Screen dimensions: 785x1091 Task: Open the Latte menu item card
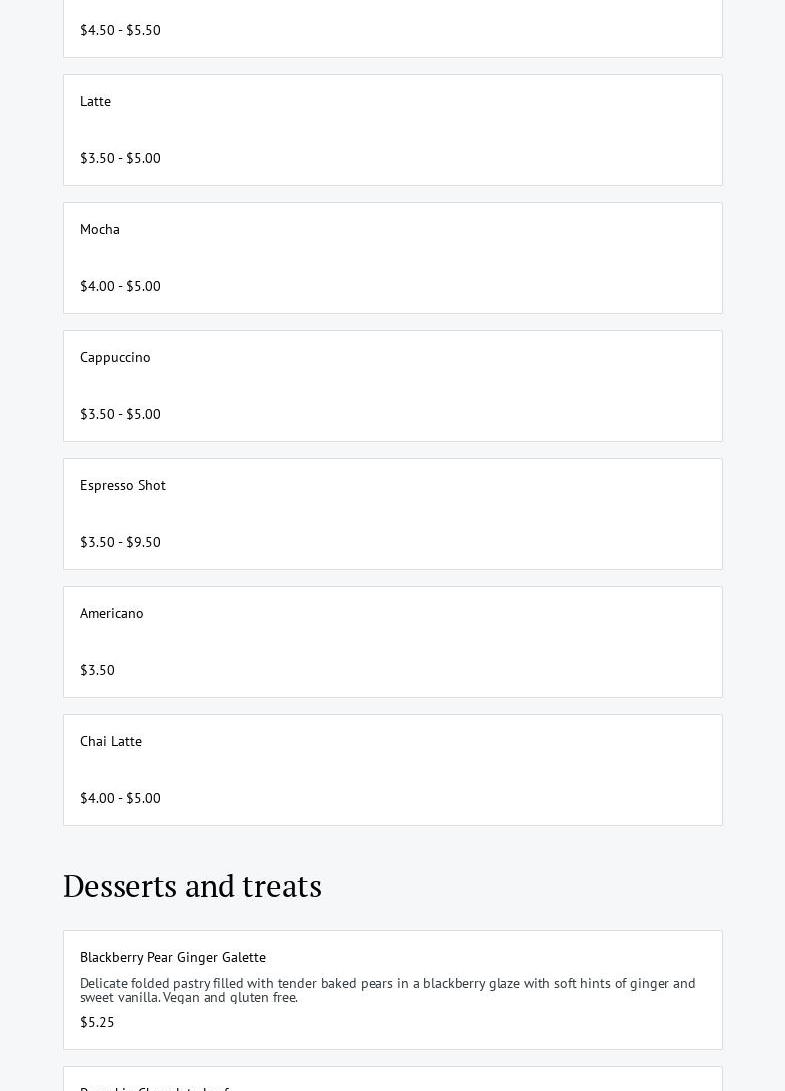tap(392, 130)
